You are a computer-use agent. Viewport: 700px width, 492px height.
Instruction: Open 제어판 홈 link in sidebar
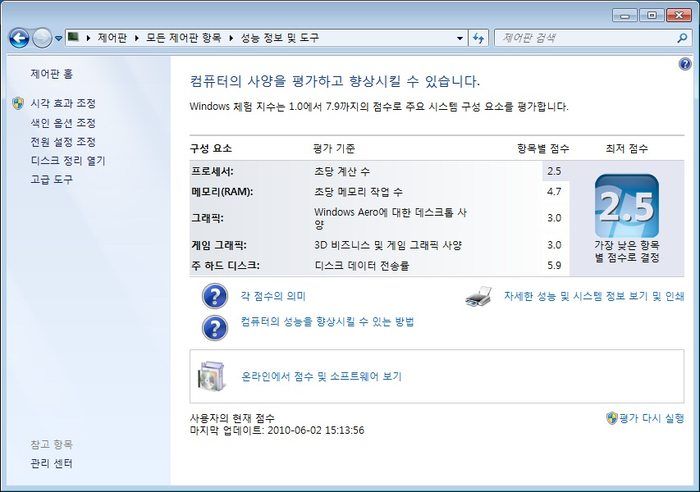pos(51,74)
